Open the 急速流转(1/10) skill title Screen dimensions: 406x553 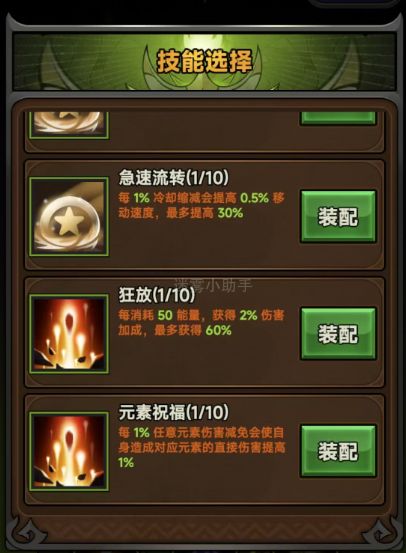pyautogui.click(x=173, y=177)
